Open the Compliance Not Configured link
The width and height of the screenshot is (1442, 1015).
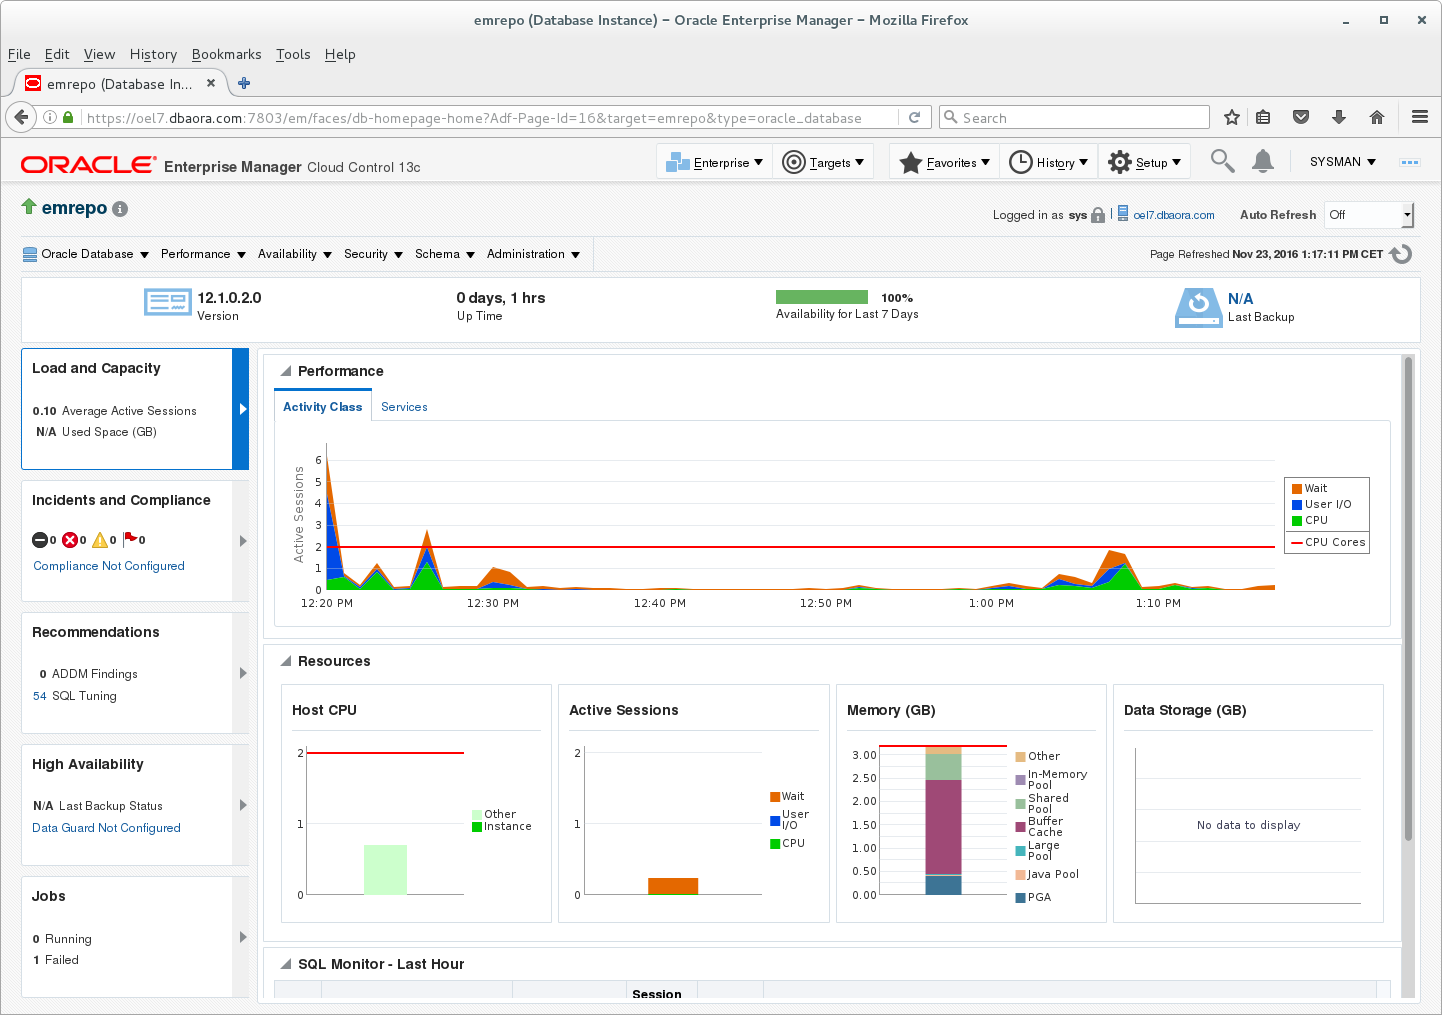(x=109, y=566)
